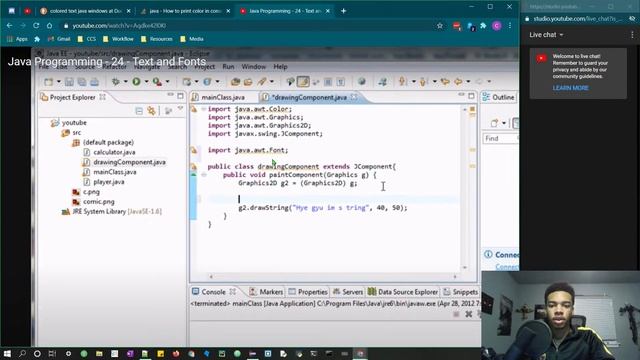640x360 pixels.
Task: Open the dropdown arrow next to Eclipse Debug button
Action: pos(125,82)
